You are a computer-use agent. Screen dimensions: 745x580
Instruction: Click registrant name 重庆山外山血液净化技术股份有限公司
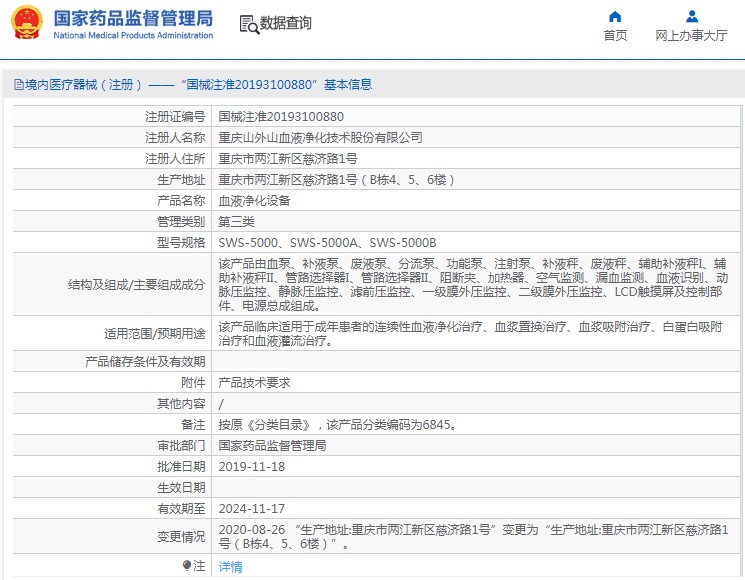[x=320, y=138]
